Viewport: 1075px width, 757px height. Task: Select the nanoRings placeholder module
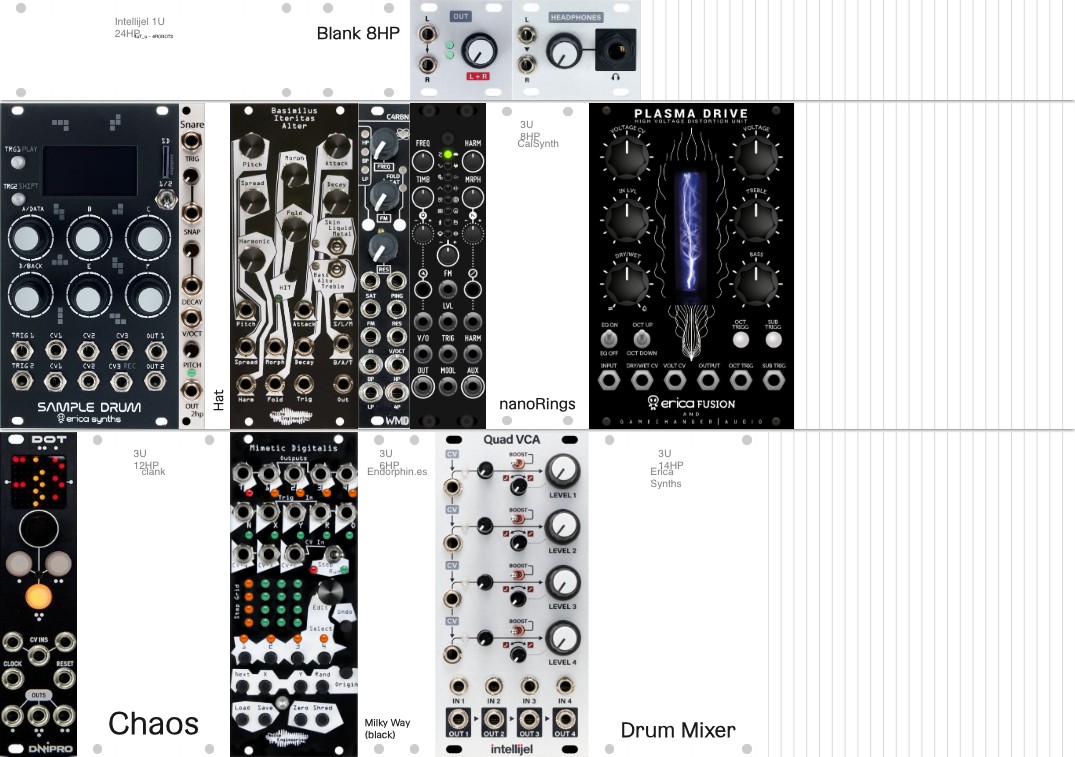point(538,266)
